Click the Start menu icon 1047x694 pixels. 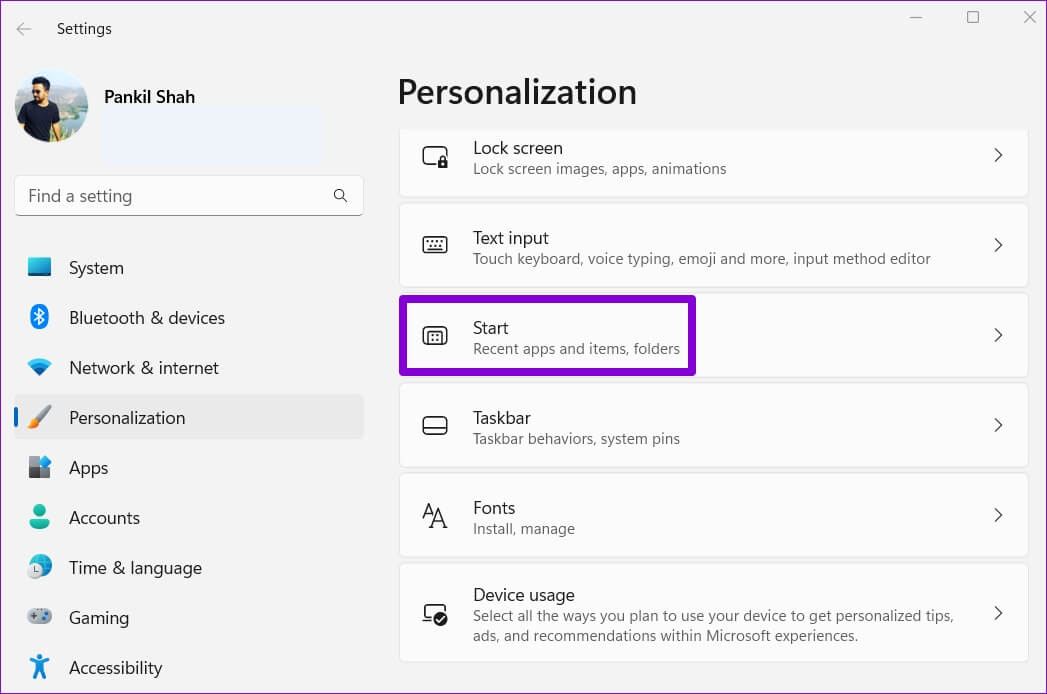[435, 335]
